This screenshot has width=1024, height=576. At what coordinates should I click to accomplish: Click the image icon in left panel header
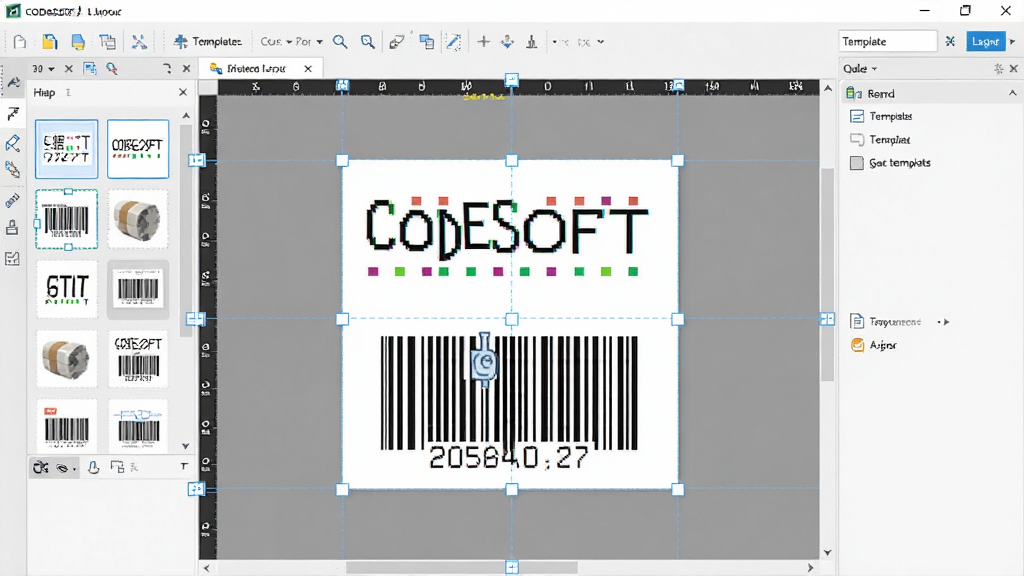[x=90, y=69]
